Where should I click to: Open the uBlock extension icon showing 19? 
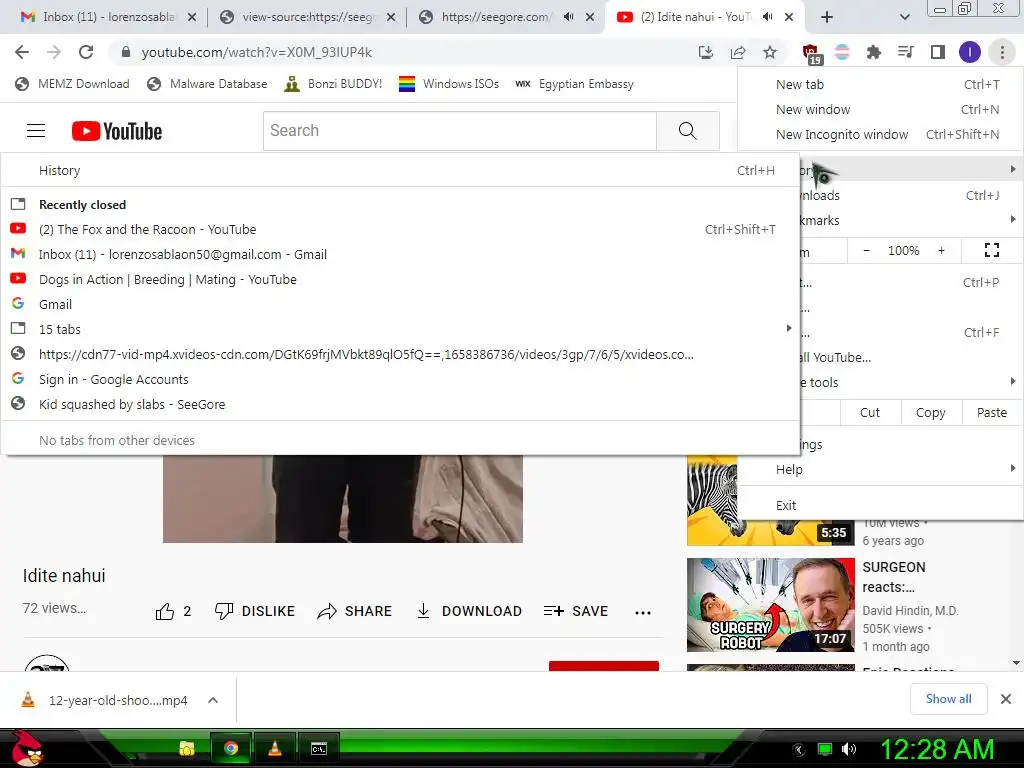811,53
